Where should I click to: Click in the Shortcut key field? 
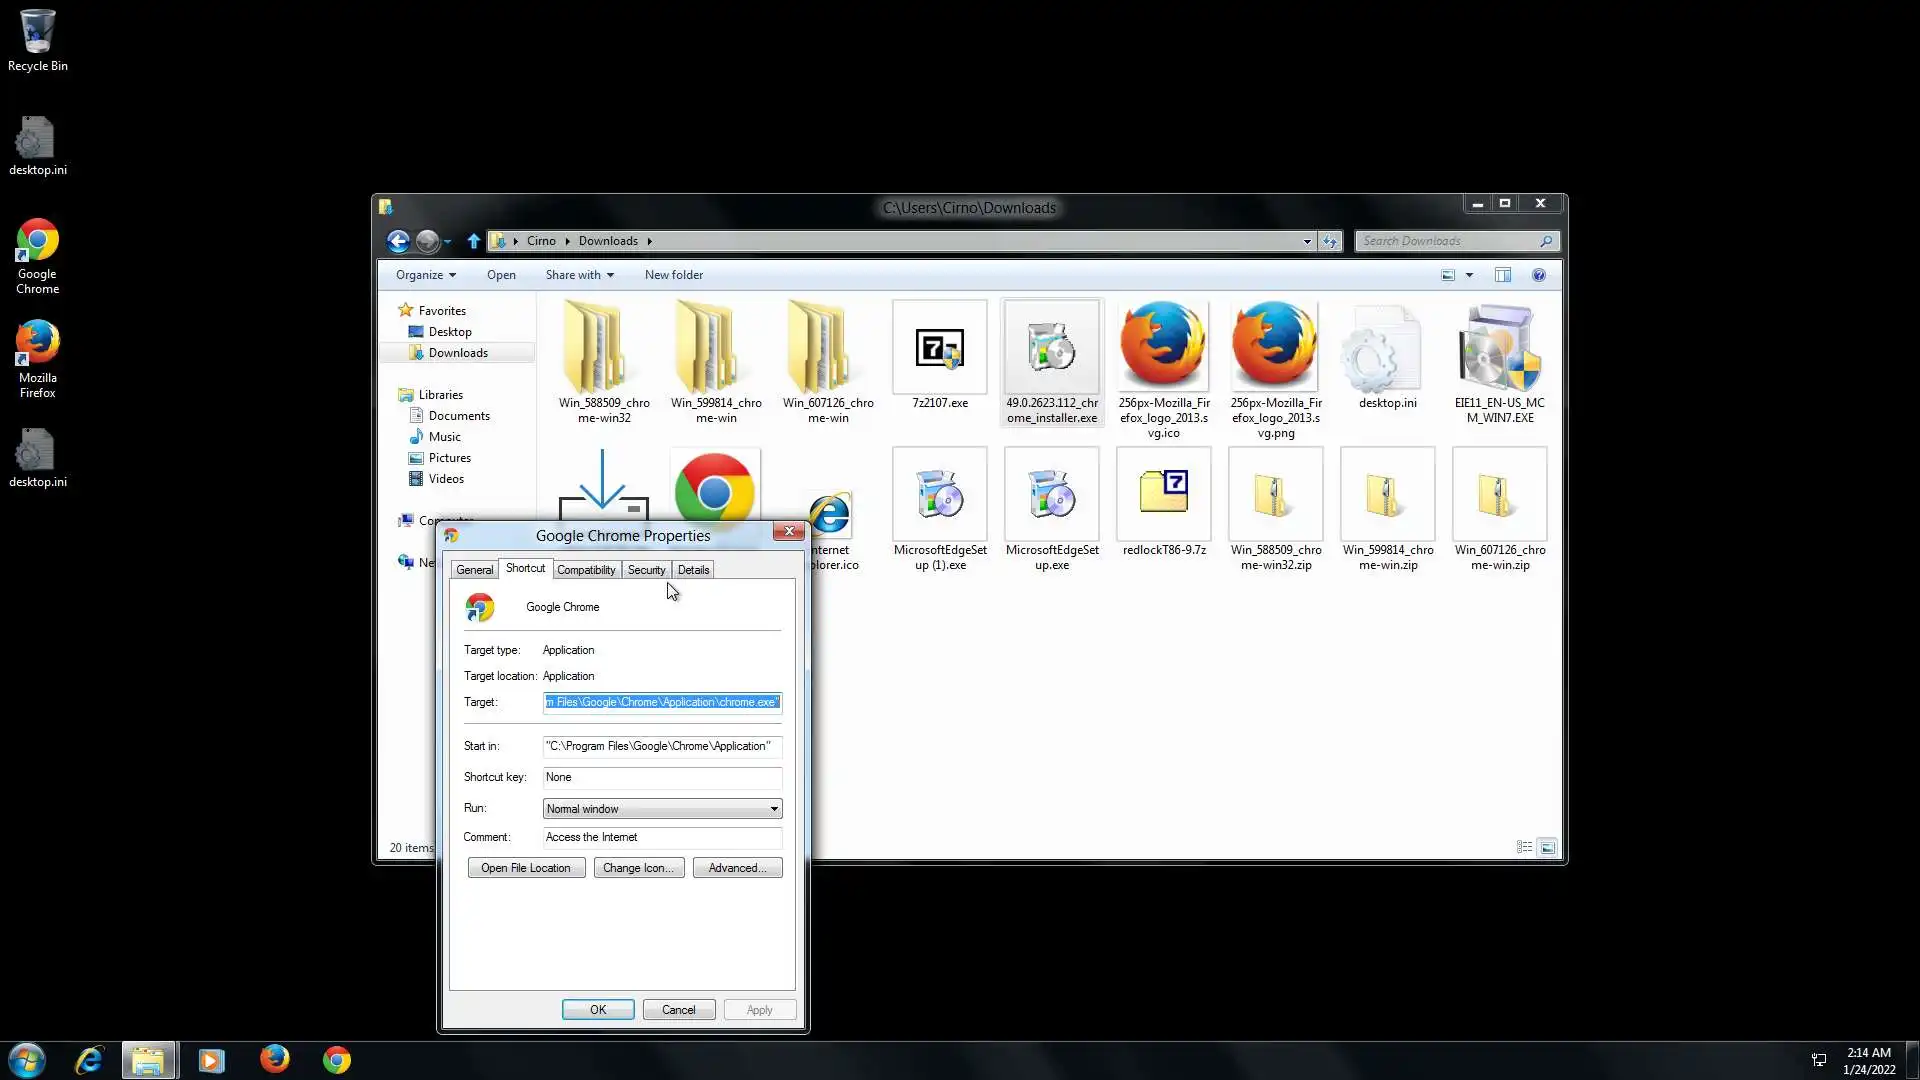[x=661, y=777]
